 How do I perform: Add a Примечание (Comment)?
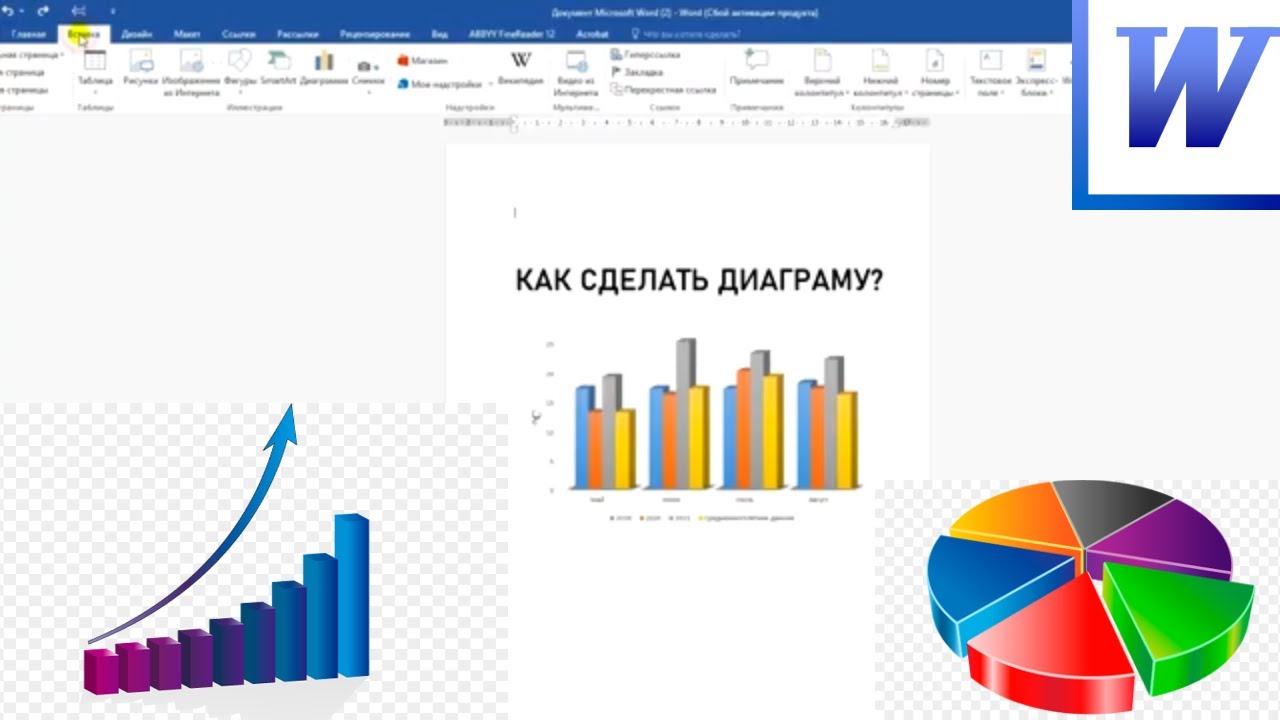(757, 69)
